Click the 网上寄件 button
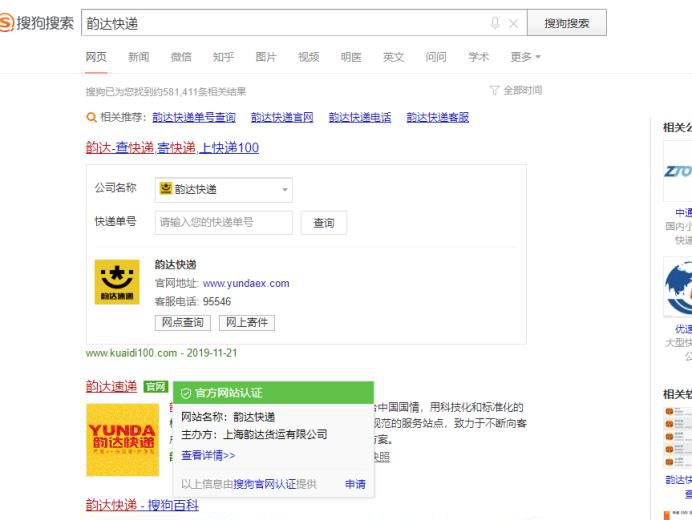Image resolution: width=692 pixels, height=520 pixels. [247, 322]
